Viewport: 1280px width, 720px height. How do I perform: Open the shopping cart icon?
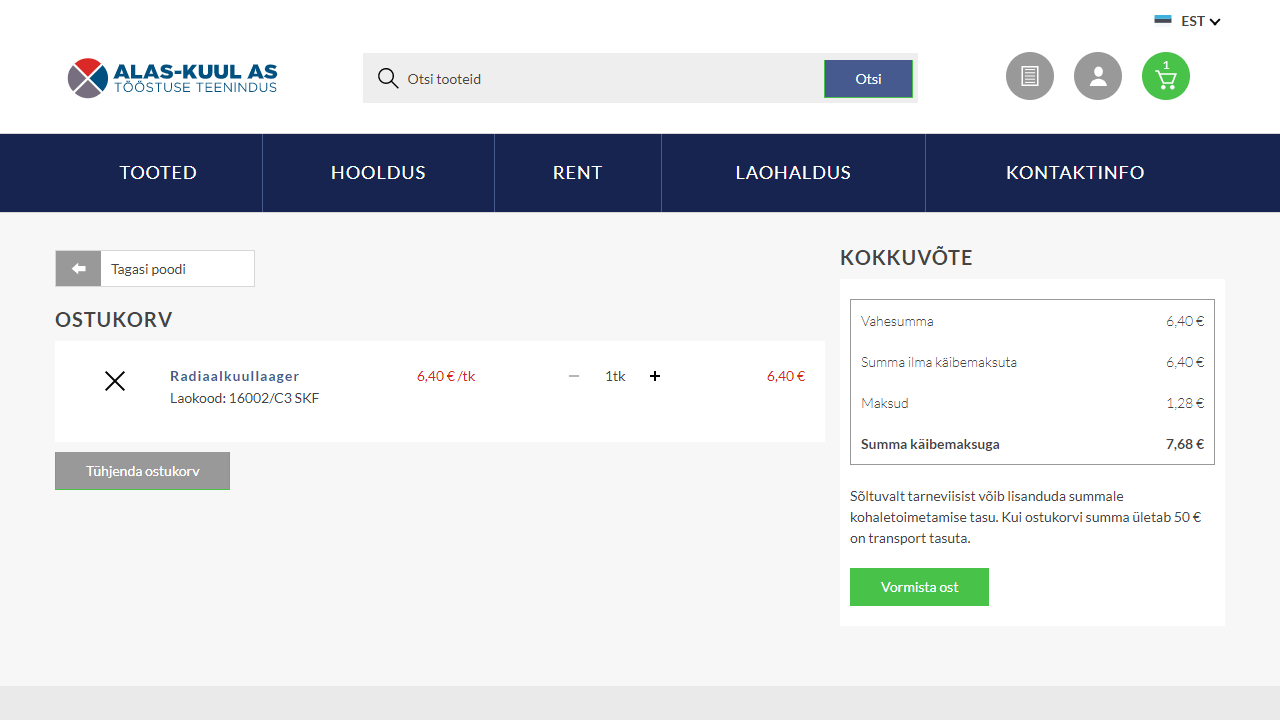[1165, 76]
